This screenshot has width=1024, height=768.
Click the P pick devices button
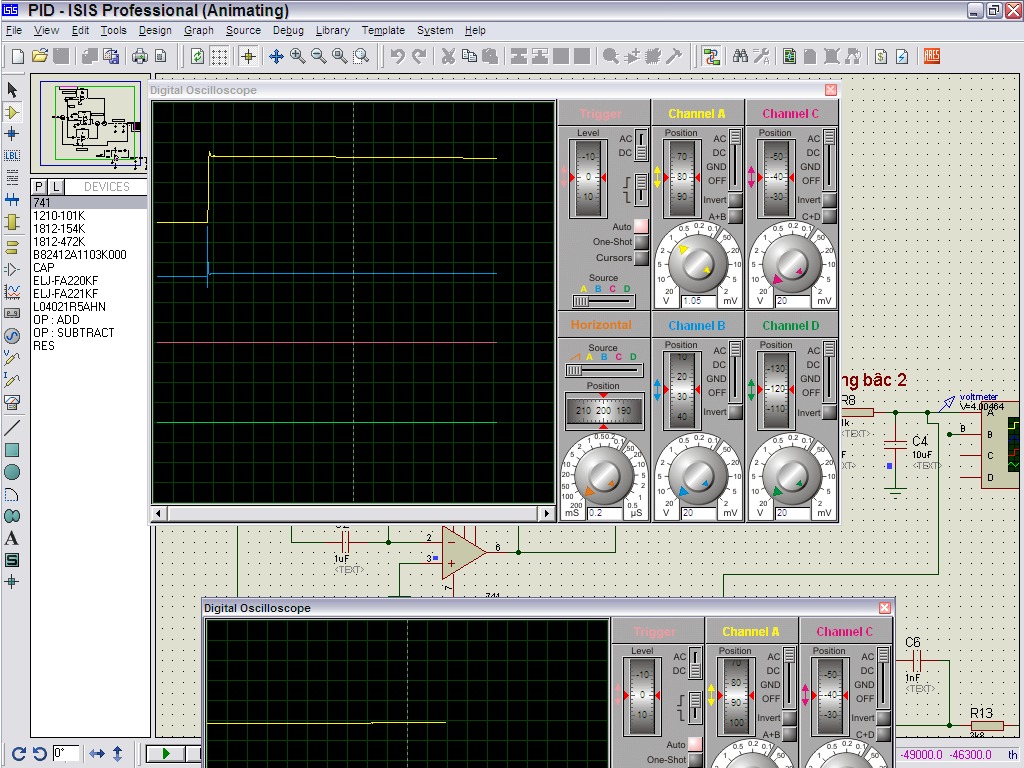click(x=39, y=187)
